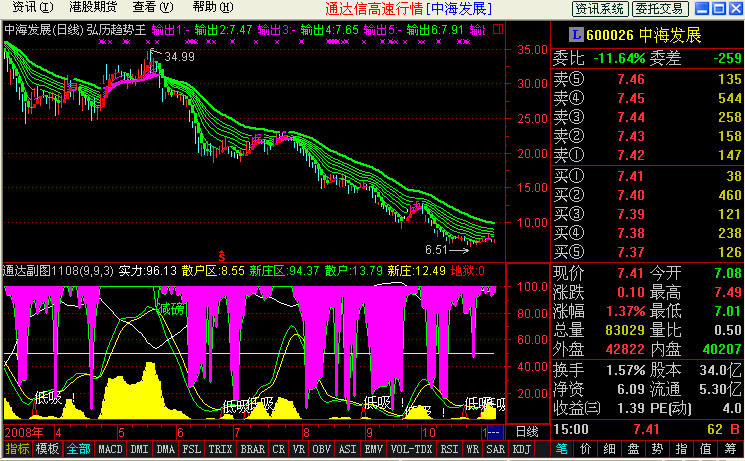Screen dimensions: 745x461
Task: Click the 地狱:0 indicator value
Action: pos(468,271)
